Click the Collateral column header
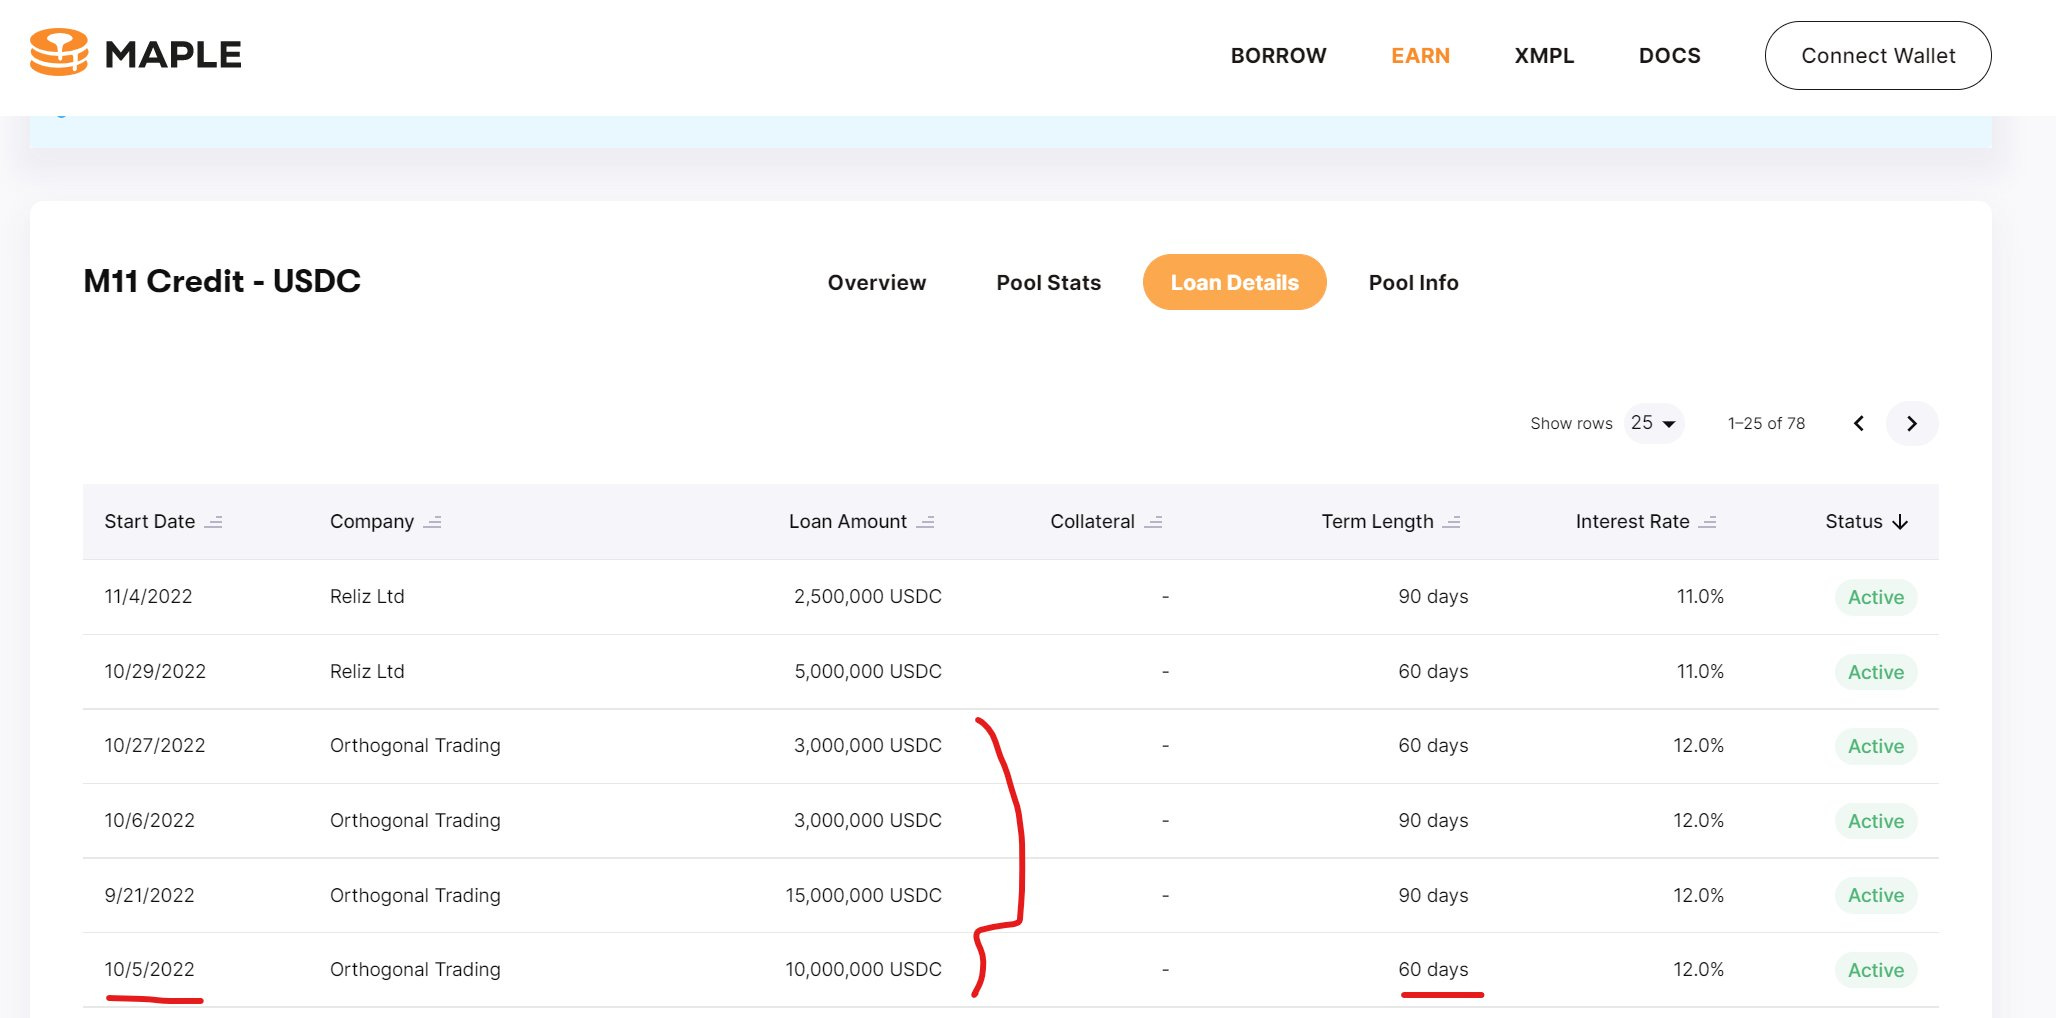The width and height of the screenshot is (2056, 1018). tap(1092, 521)
